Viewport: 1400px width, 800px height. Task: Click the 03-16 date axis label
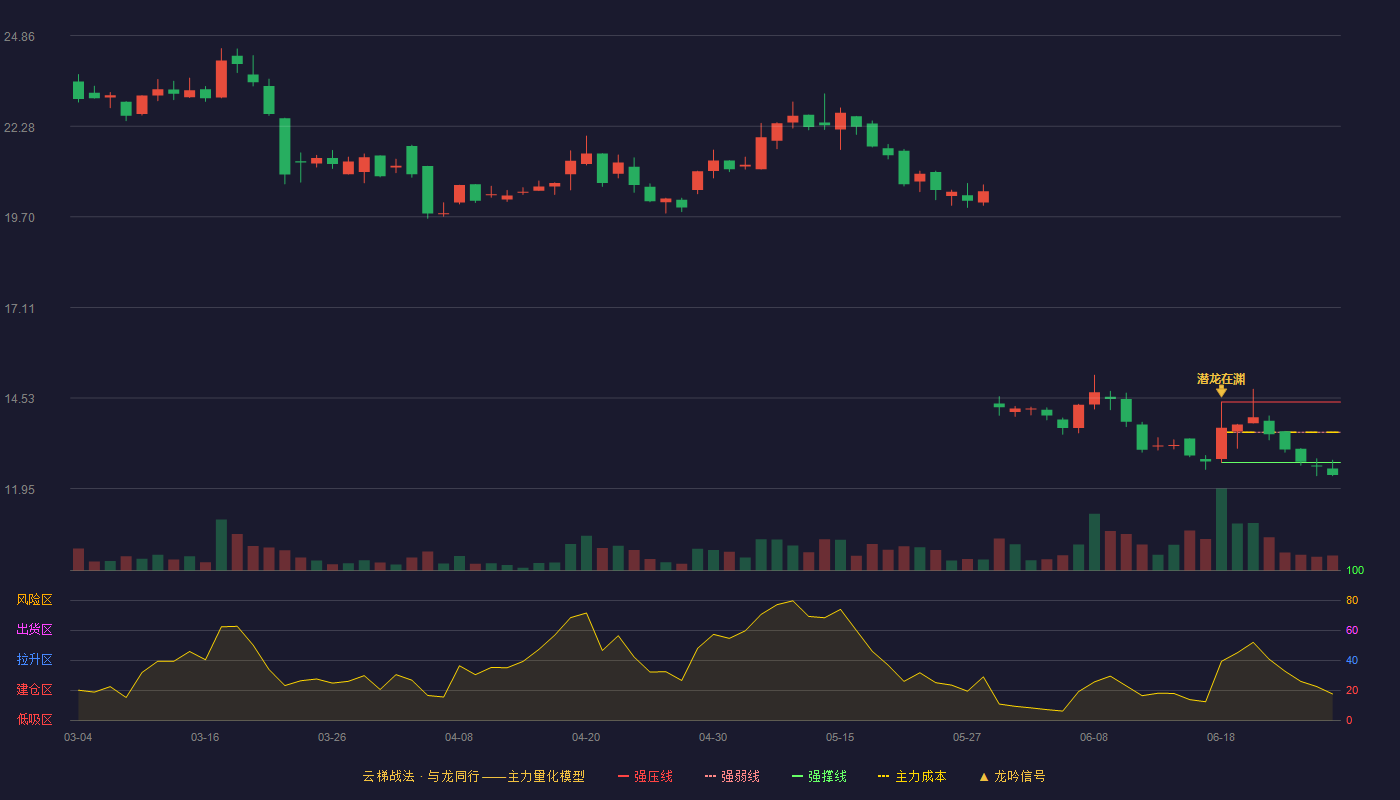tap(205, 737)
